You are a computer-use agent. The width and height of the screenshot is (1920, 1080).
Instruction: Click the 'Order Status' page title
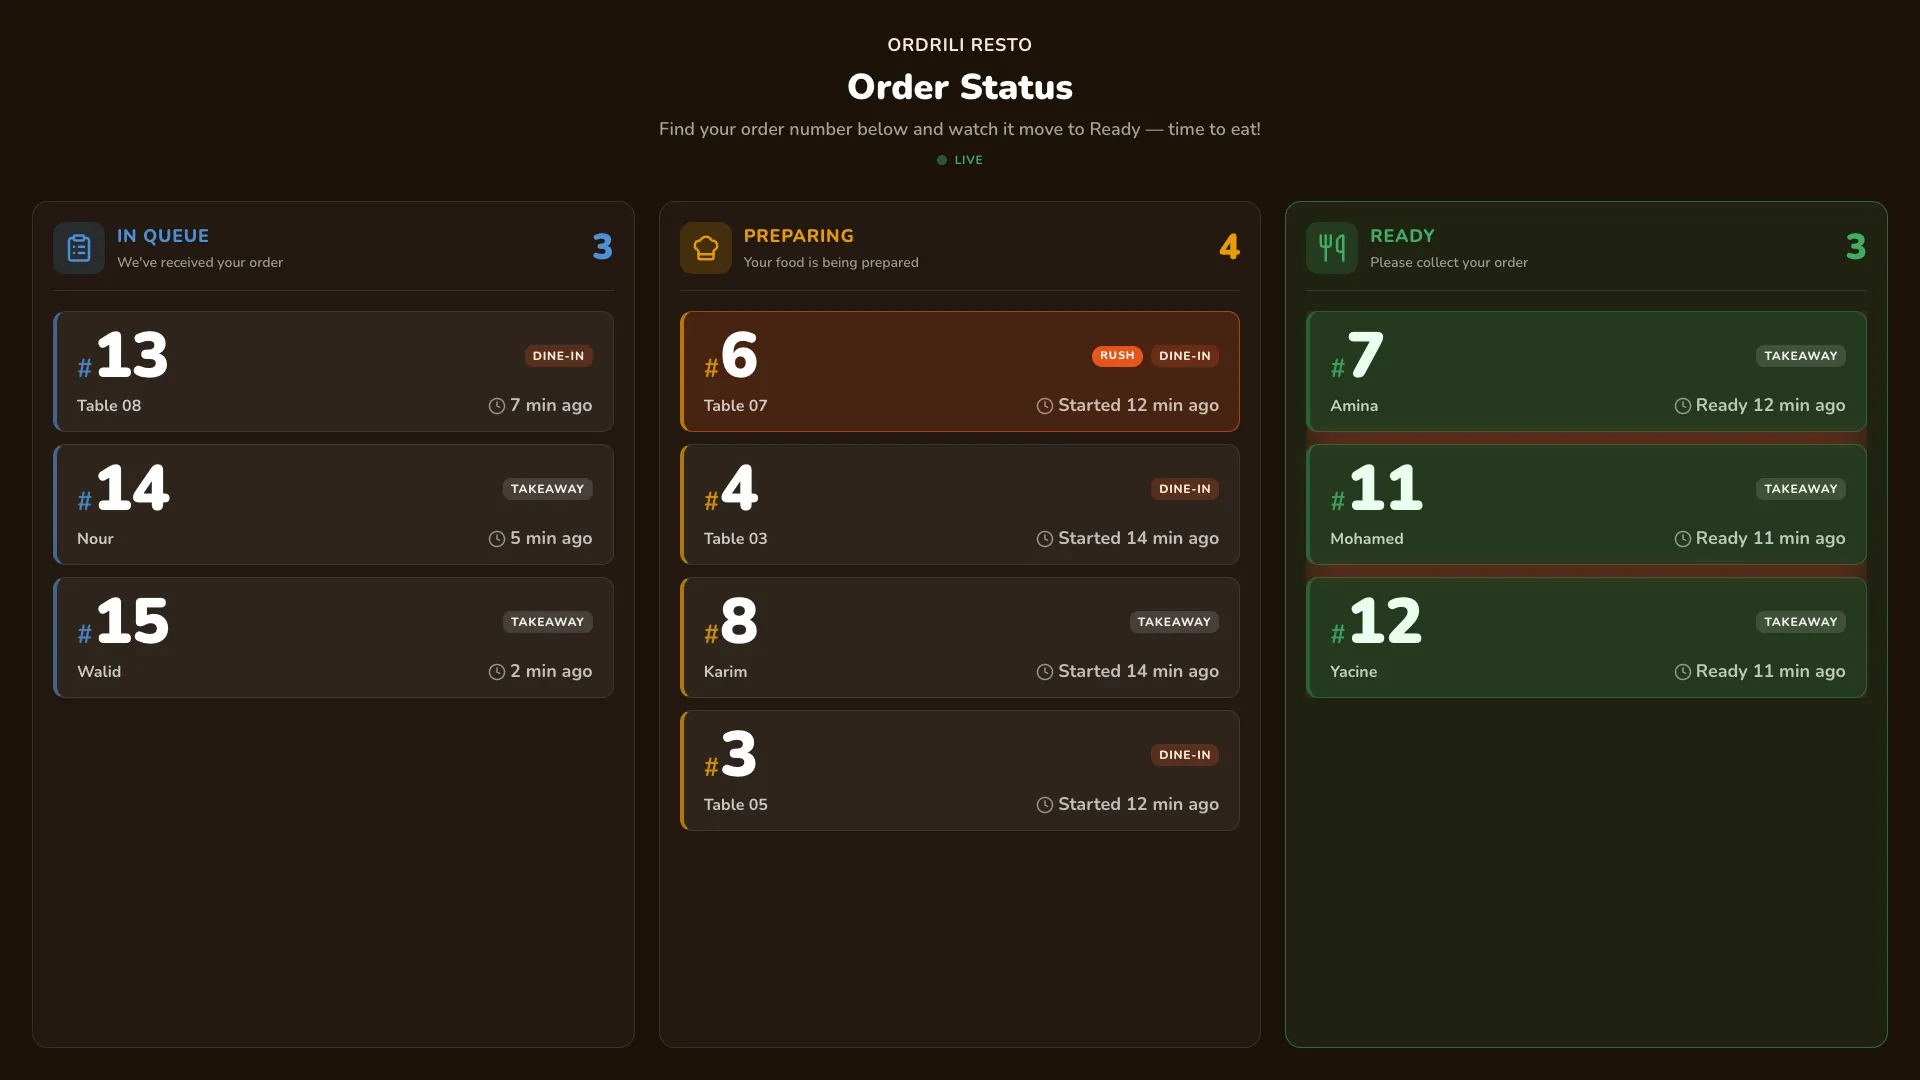click(960, 87)
